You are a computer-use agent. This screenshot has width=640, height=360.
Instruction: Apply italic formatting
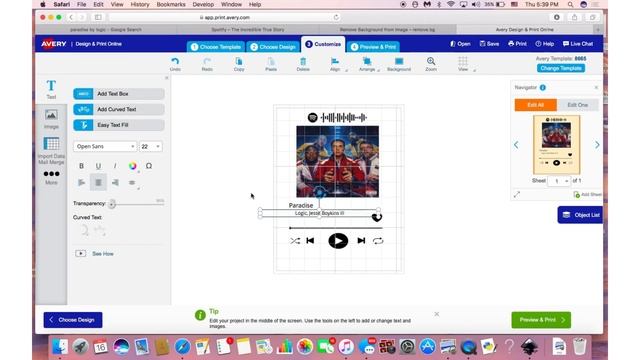pos(115,166)
